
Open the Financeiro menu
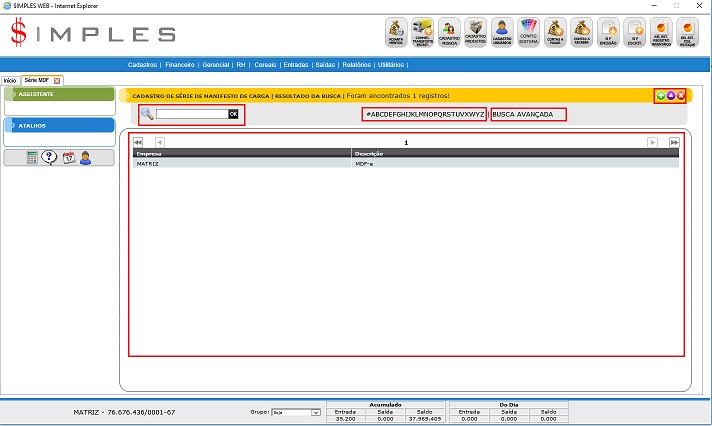click(x=180, y=65)
